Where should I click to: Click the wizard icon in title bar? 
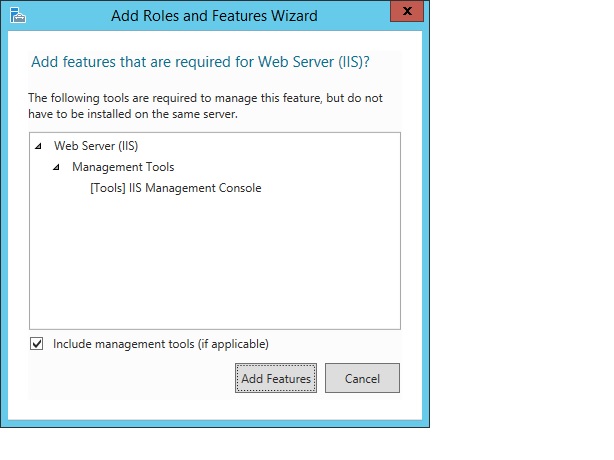click(18, 16)
